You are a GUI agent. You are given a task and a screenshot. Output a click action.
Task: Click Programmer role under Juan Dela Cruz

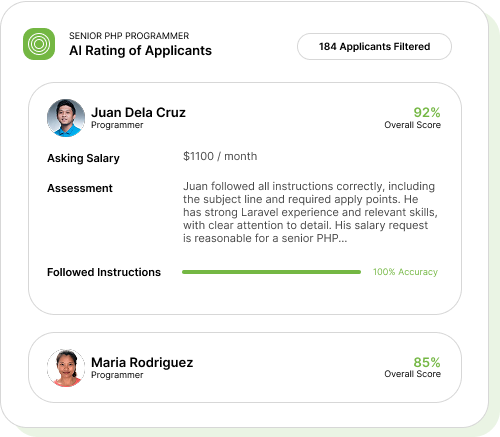117,125
